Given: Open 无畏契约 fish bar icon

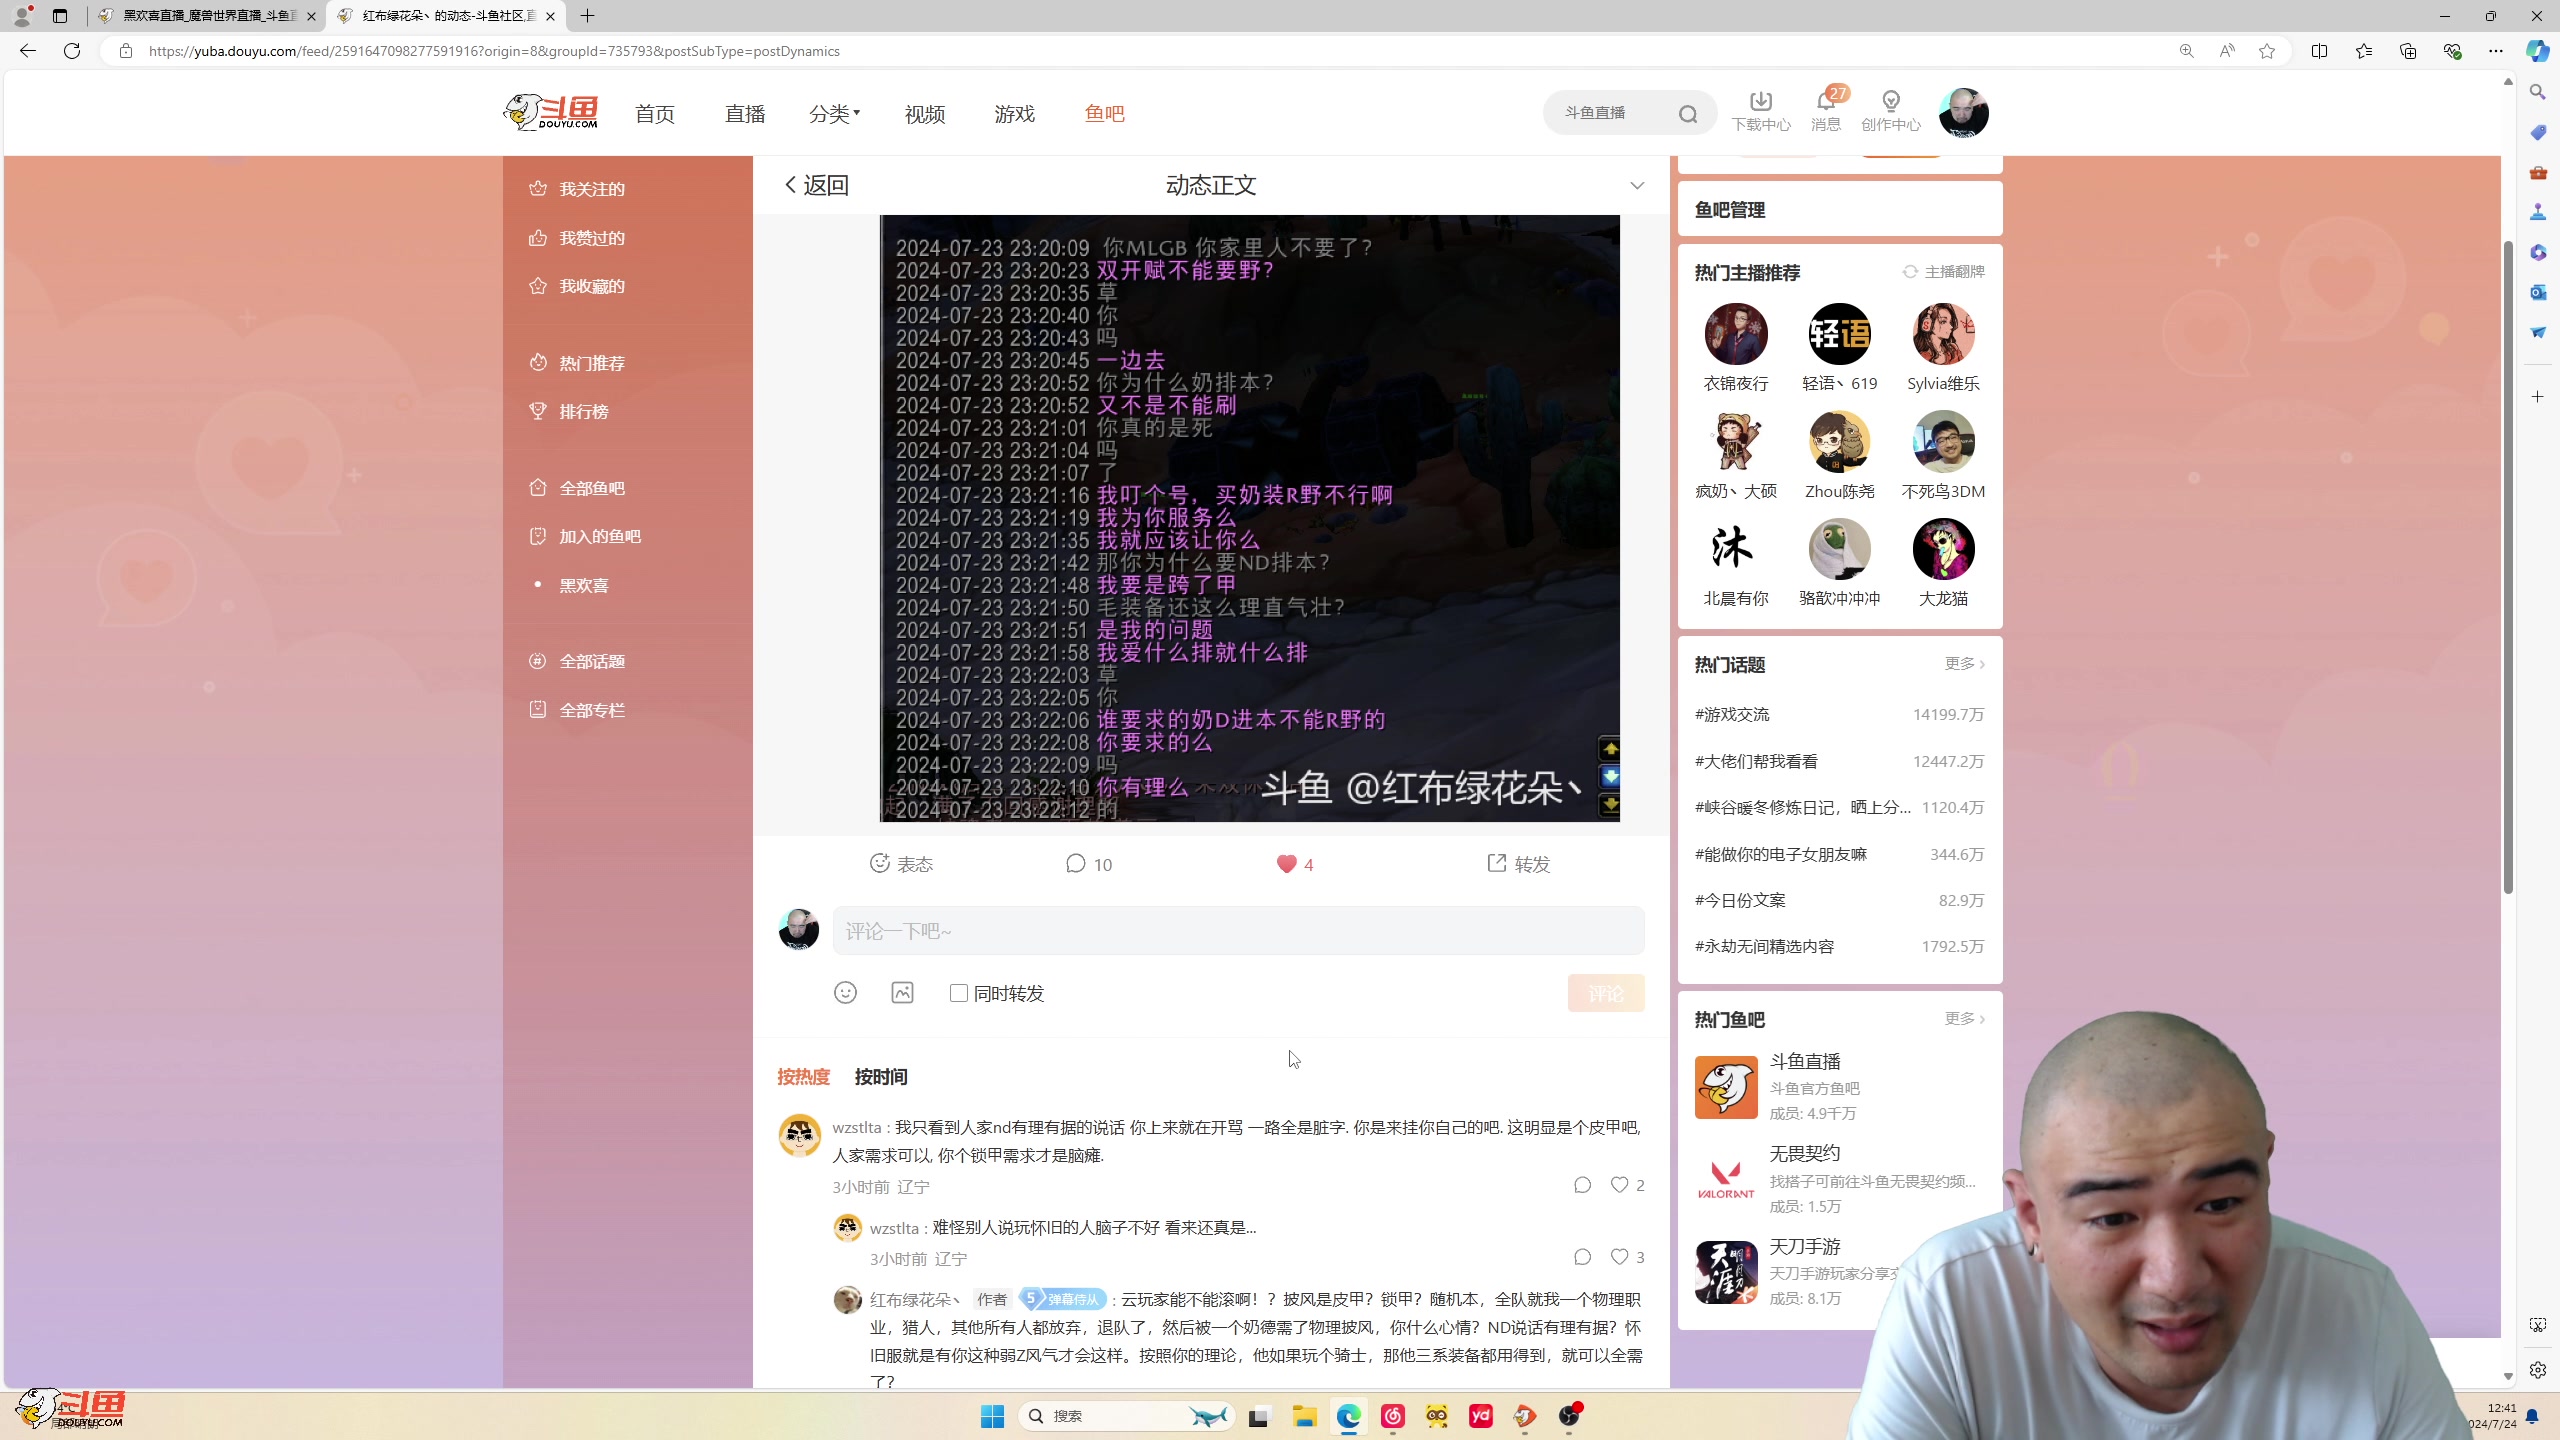Looking at the screenshot, I should [x=1726, y=1180].
